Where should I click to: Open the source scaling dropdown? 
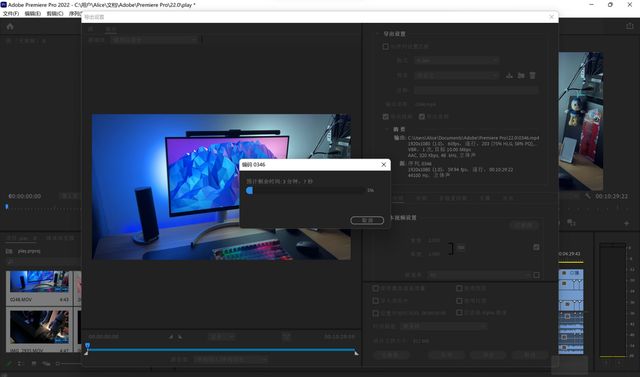pyautogui.click(x=154, y=40)
